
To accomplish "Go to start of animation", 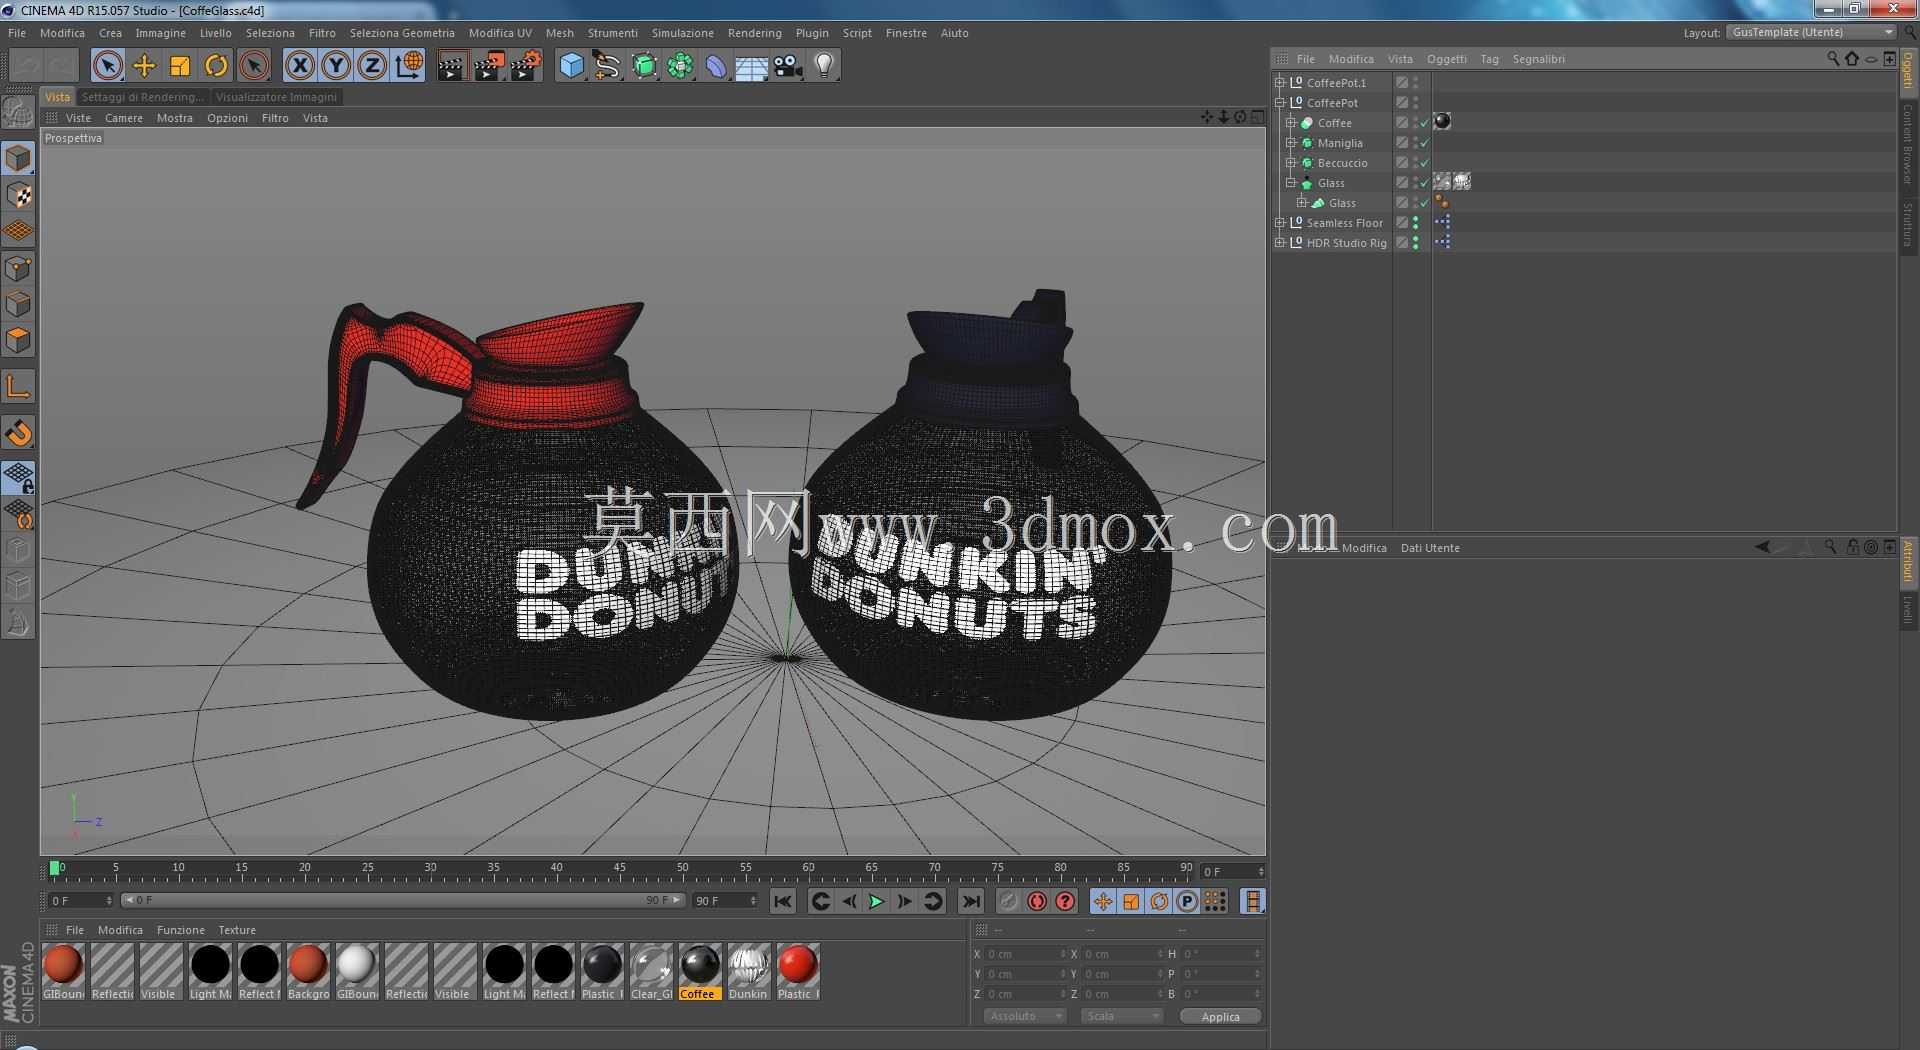I will [x=783, y=901].
